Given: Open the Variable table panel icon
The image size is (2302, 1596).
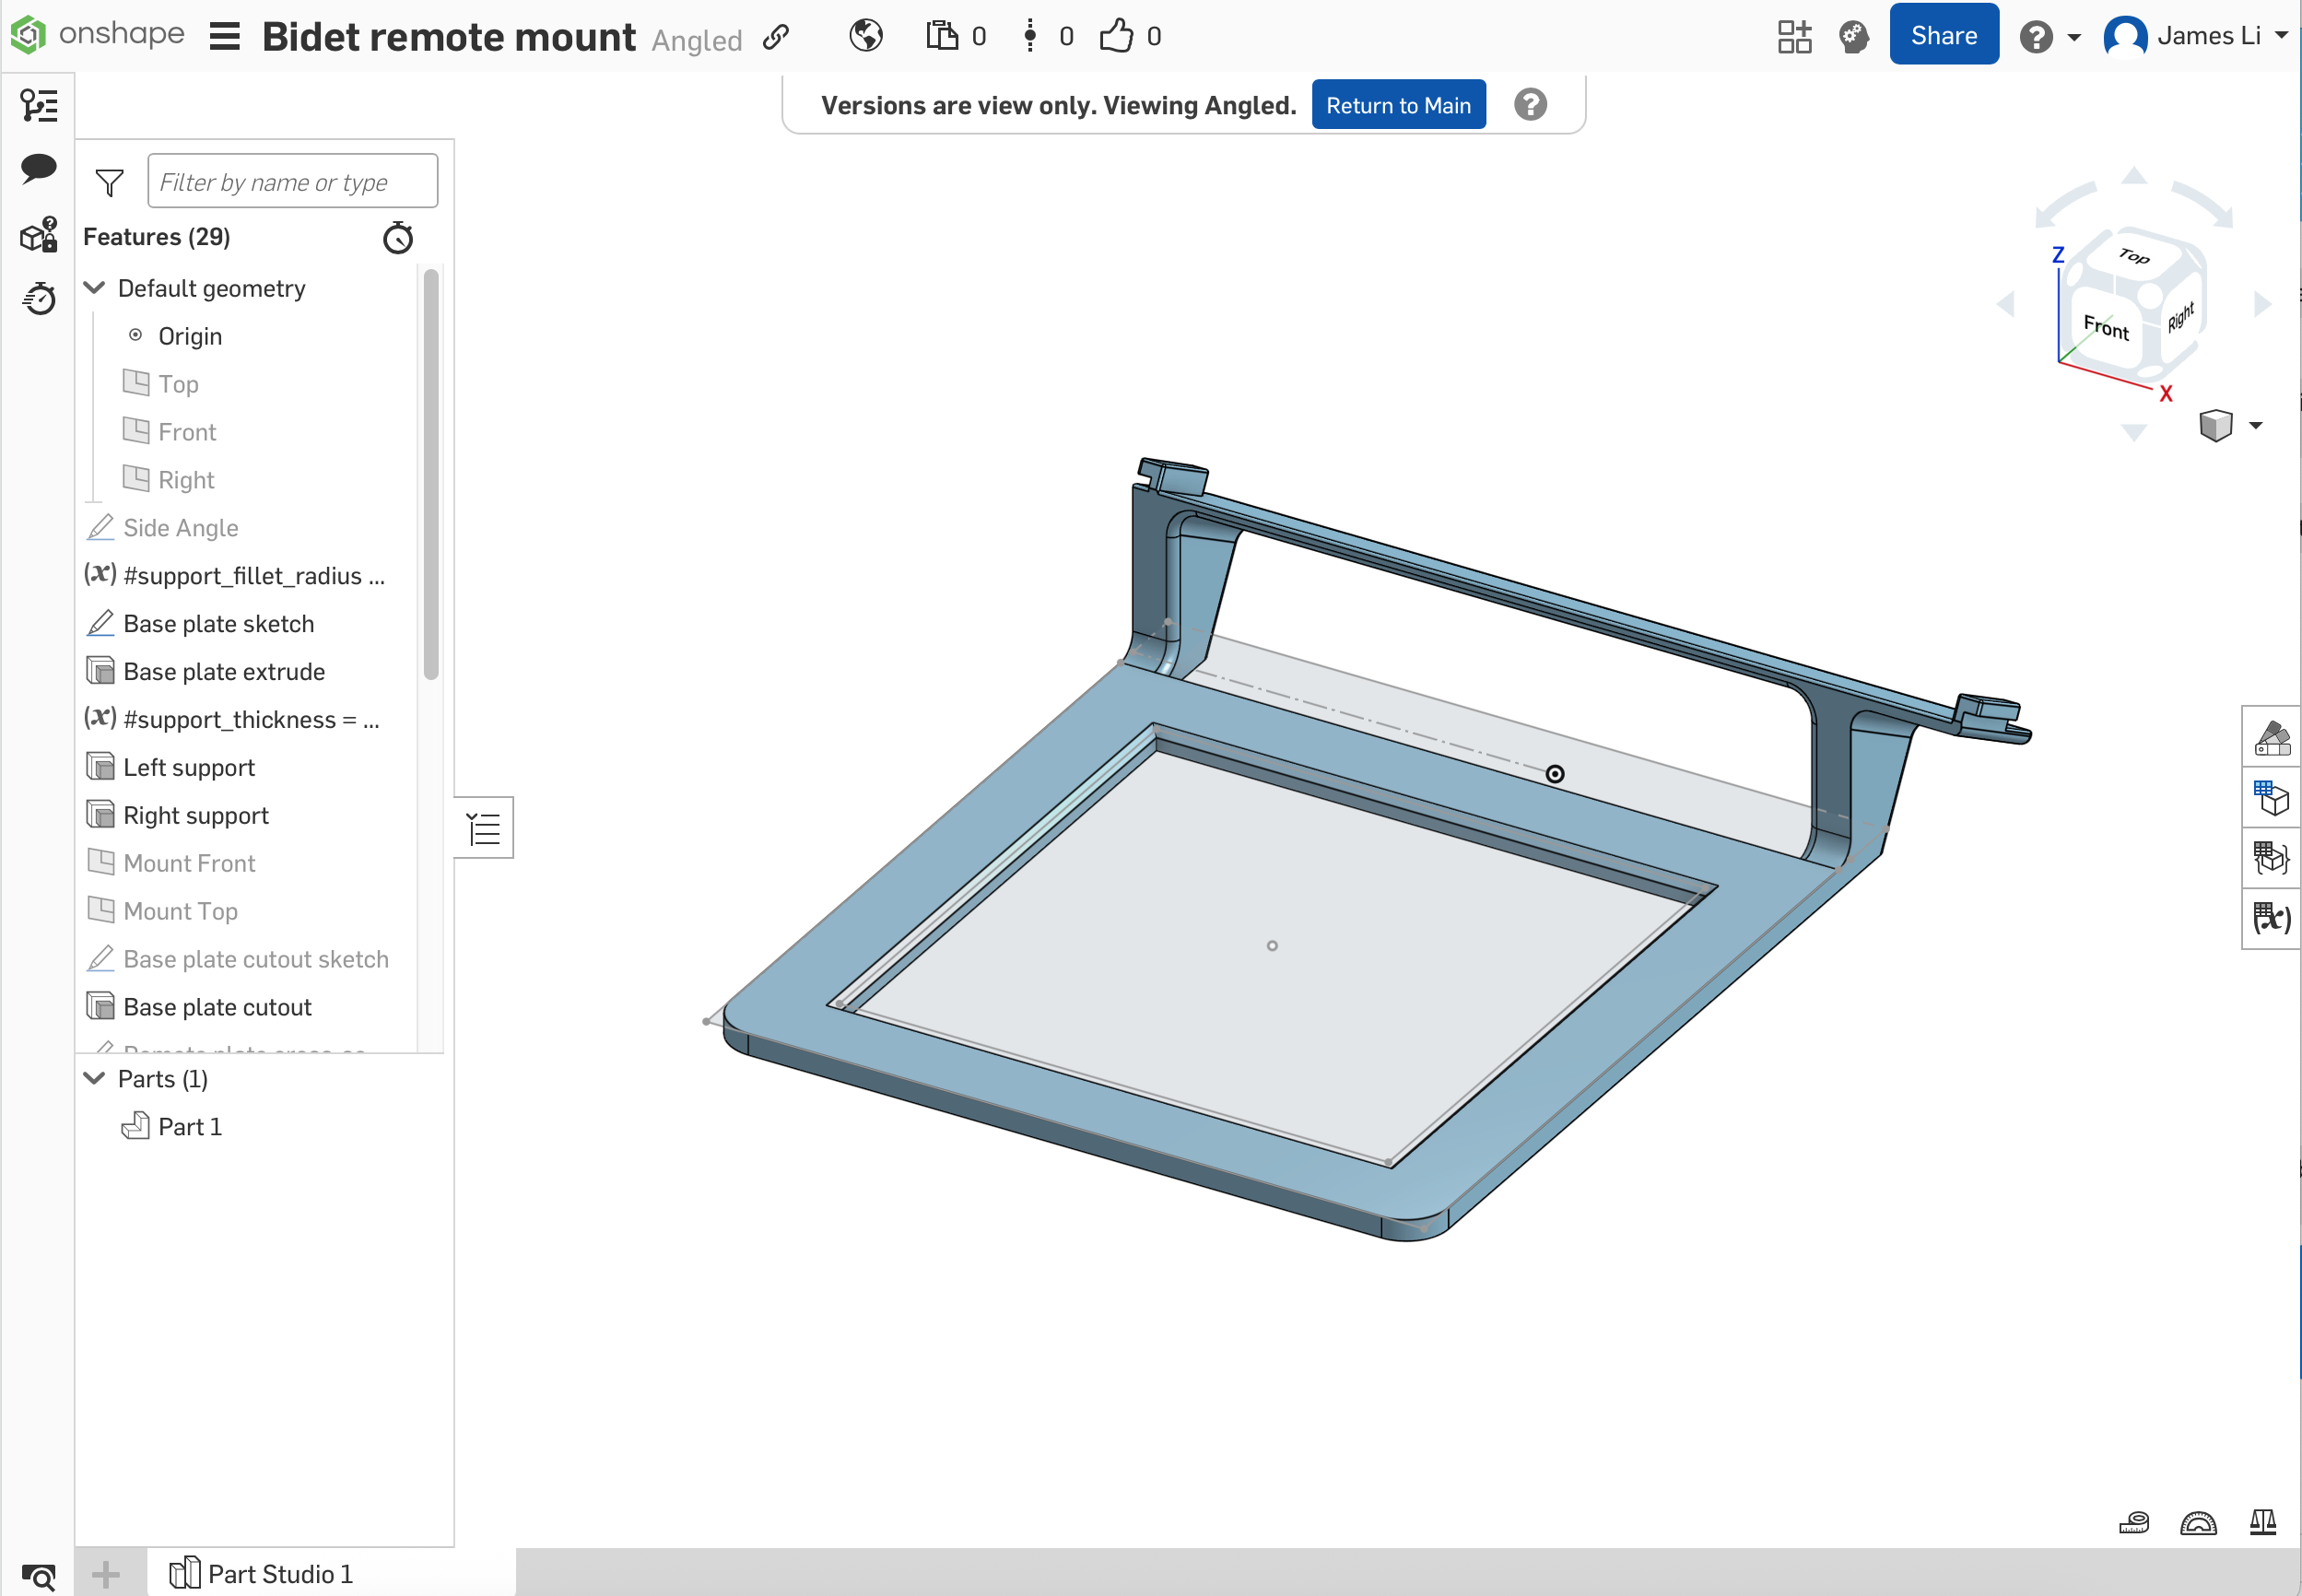Looking at the screenshot, I should 2272,918.
